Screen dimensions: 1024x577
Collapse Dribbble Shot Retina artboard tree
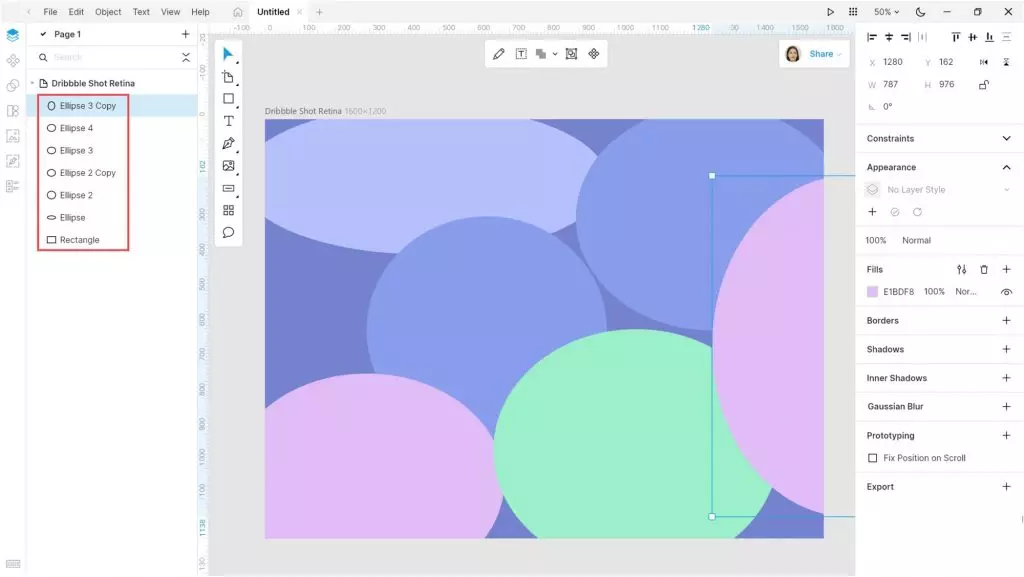(x=32, y=83)
